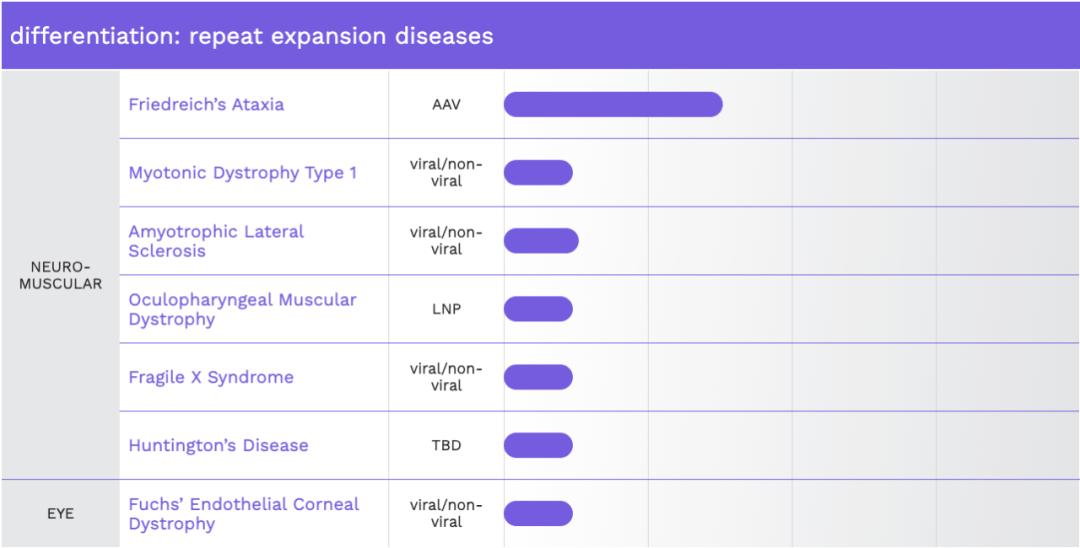Image resolution: width=1080 pixels, height=548 pixels.
Task: Click the AAV delivery label
Action: point(446,104)
